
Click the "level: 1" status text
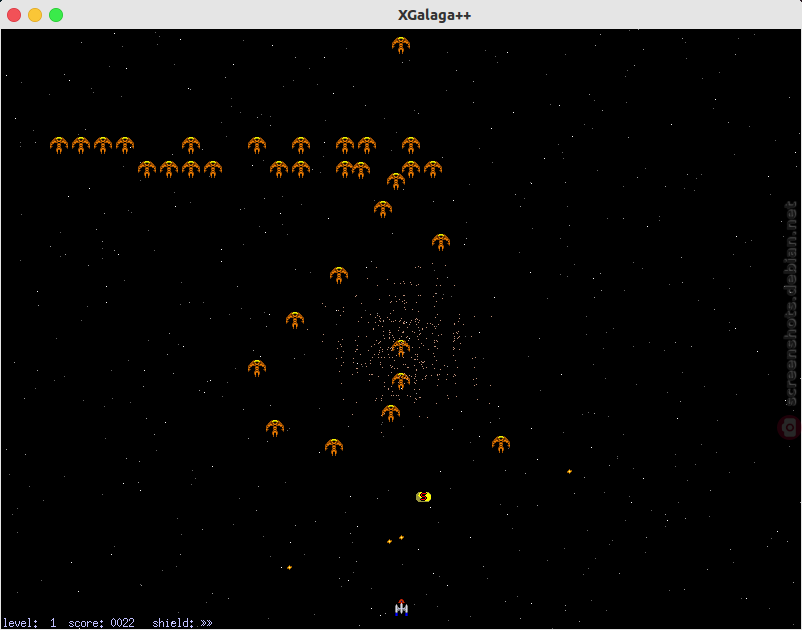coord(30,623)
